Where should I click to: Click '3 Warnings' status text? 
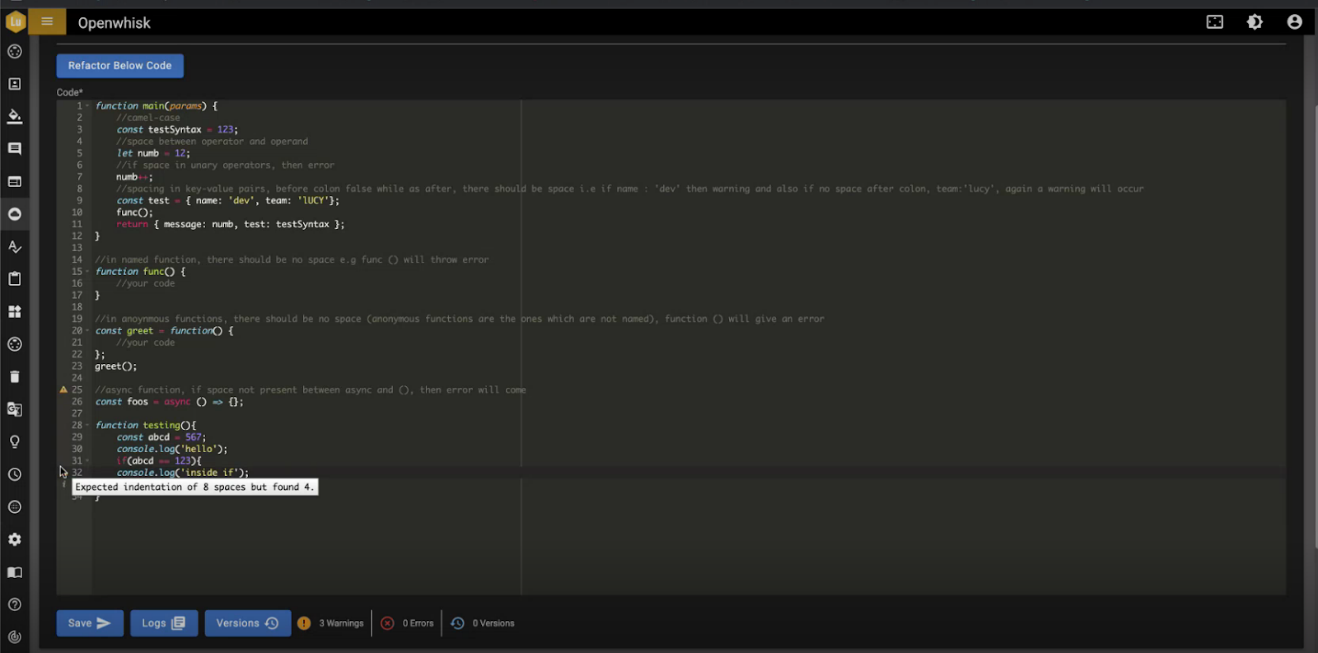[341, 623]
